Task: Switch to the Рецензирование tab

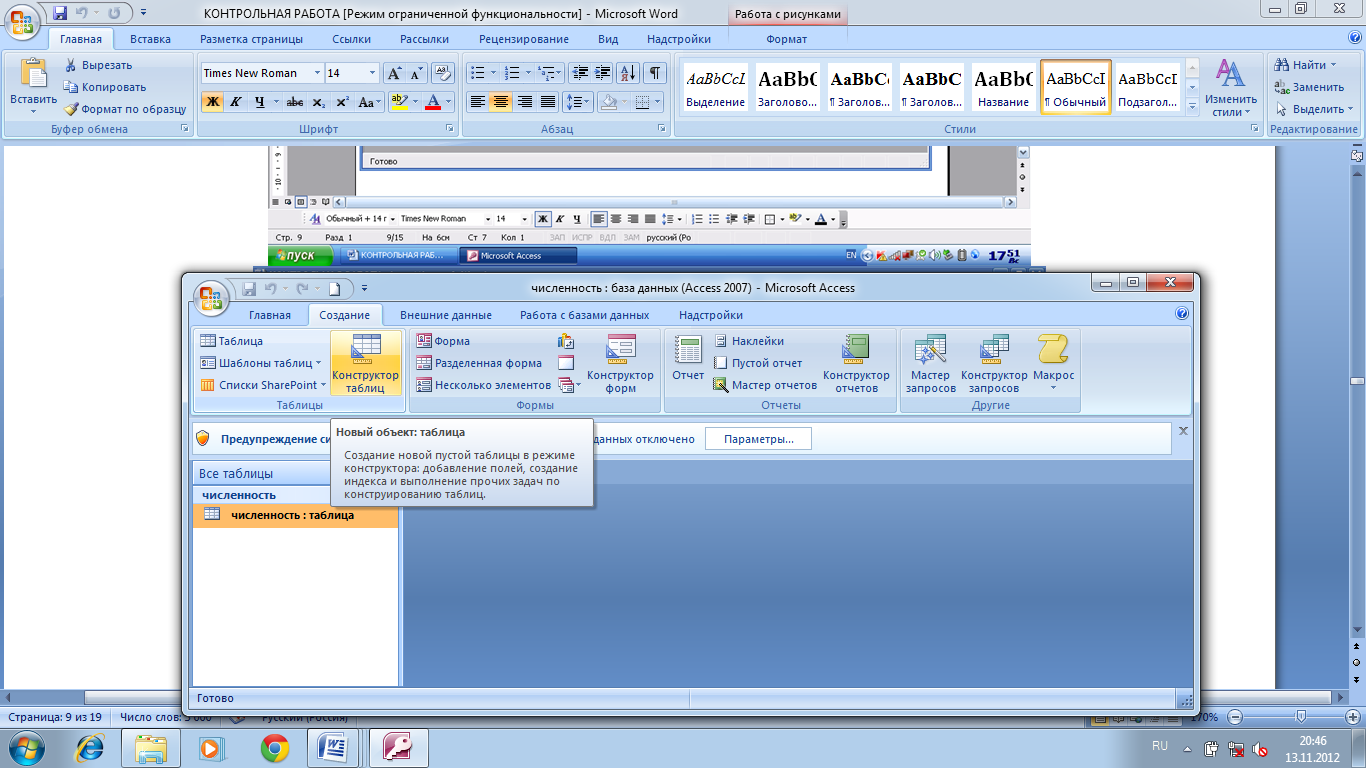Action: [x=524, y=39]
